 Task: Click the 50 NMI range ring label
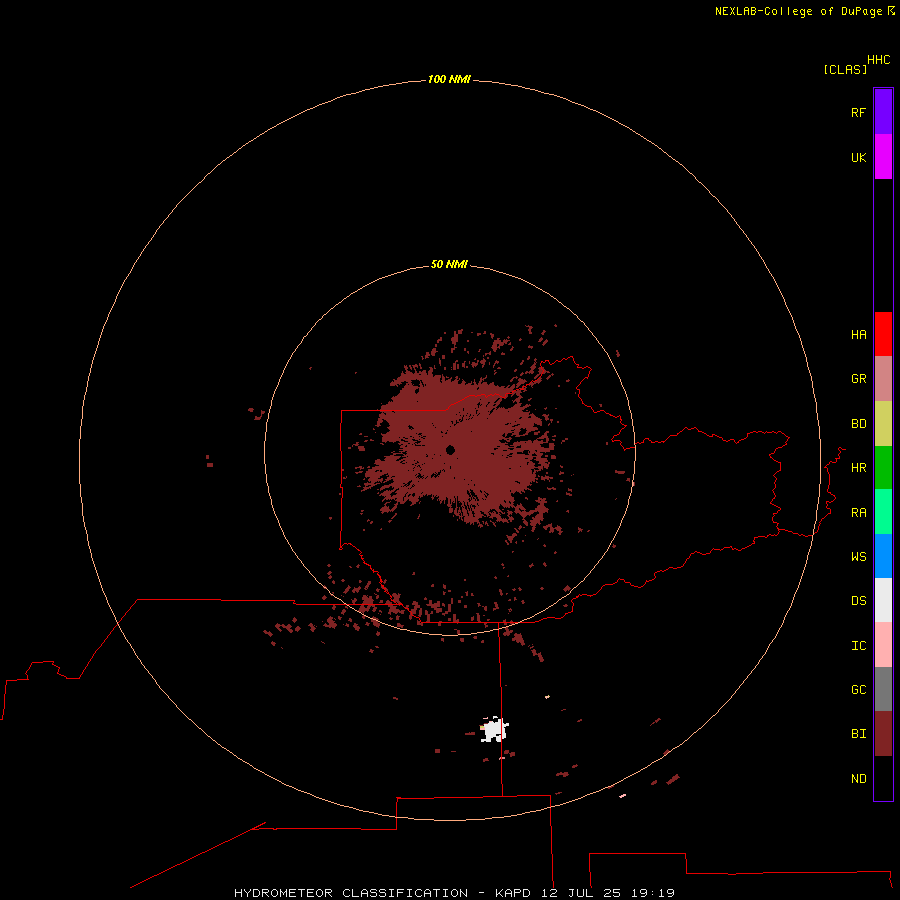click(x=449, y=264)
